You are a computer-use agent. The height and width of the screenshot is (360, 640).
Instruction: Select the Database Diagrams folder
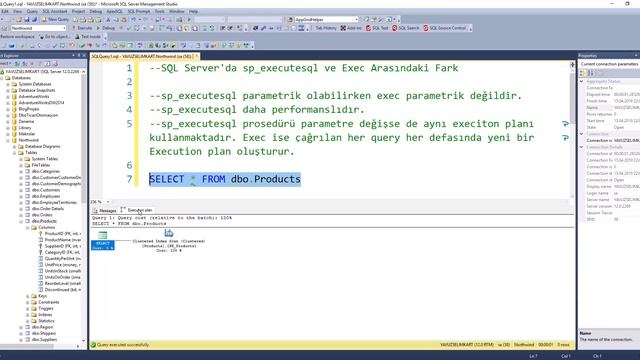pos(42,146)
